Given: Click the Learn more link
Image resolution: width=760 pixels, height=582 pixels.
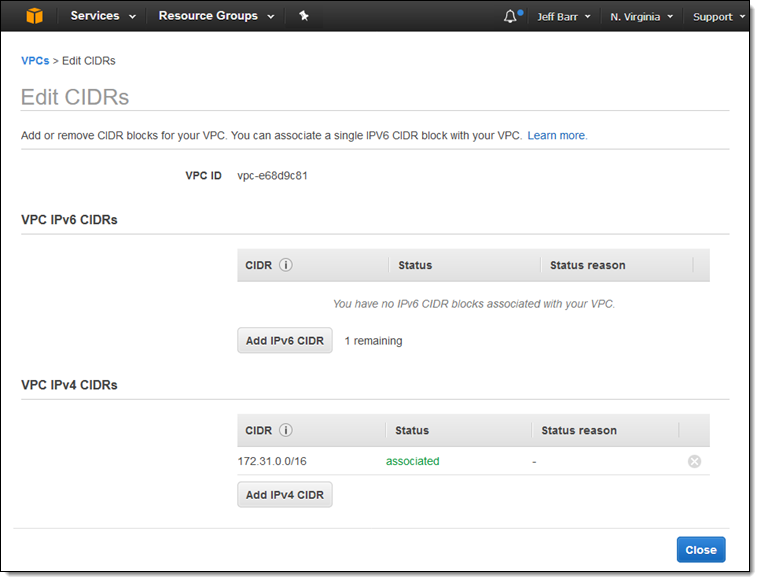Looking at the screenshot, I should click(x=557, y=136).
